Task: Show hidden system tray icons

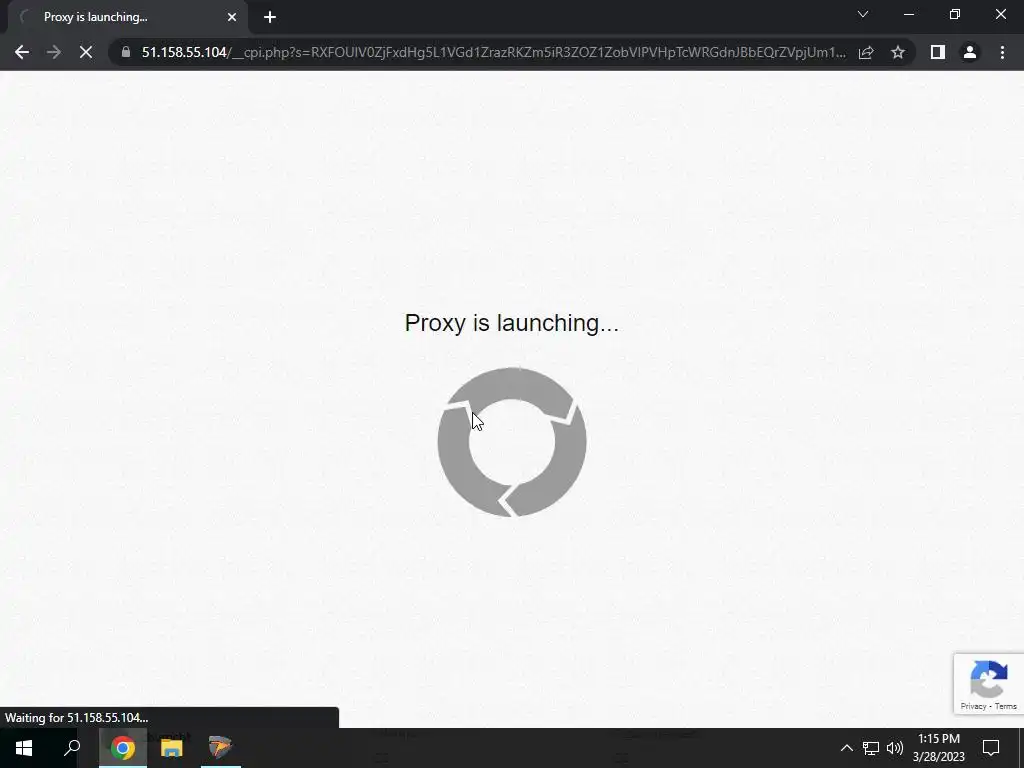Action: tap(846, 748)
